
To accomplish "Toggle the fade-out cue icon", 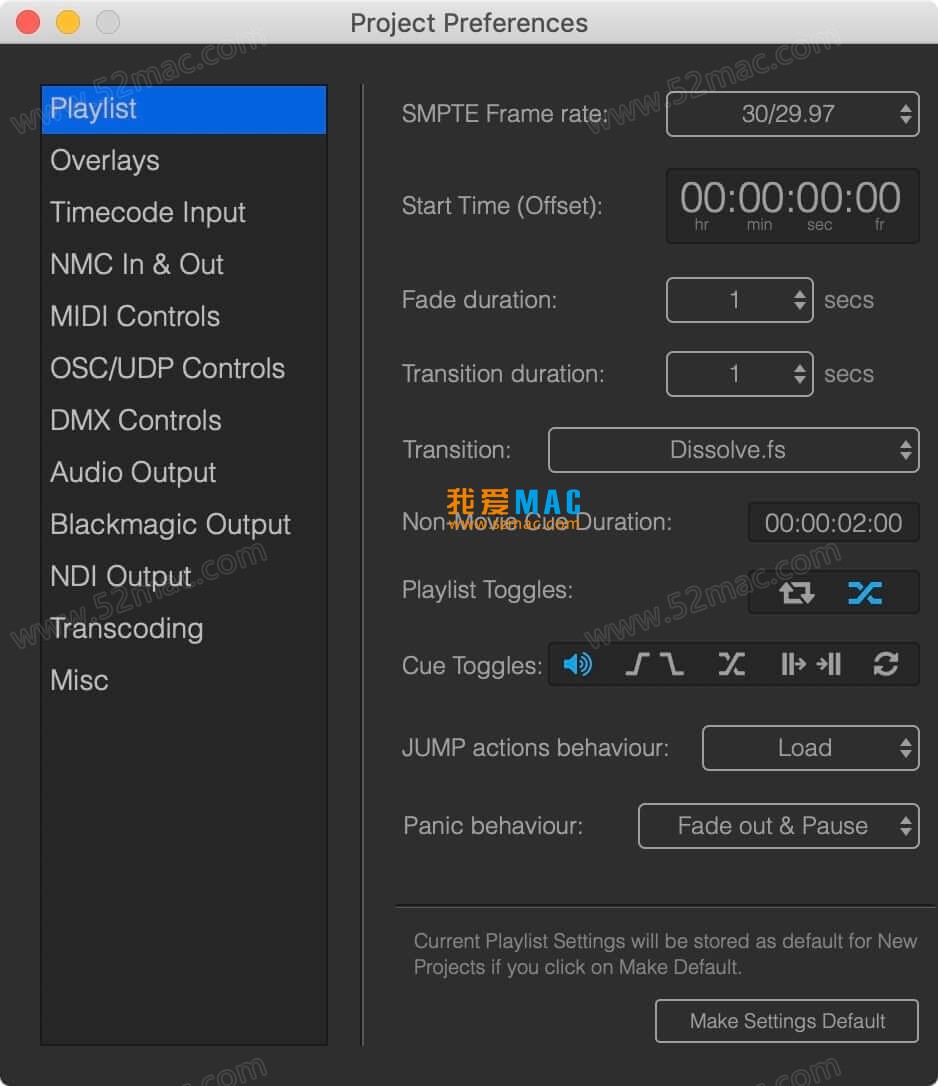I will tap(671, 664).
